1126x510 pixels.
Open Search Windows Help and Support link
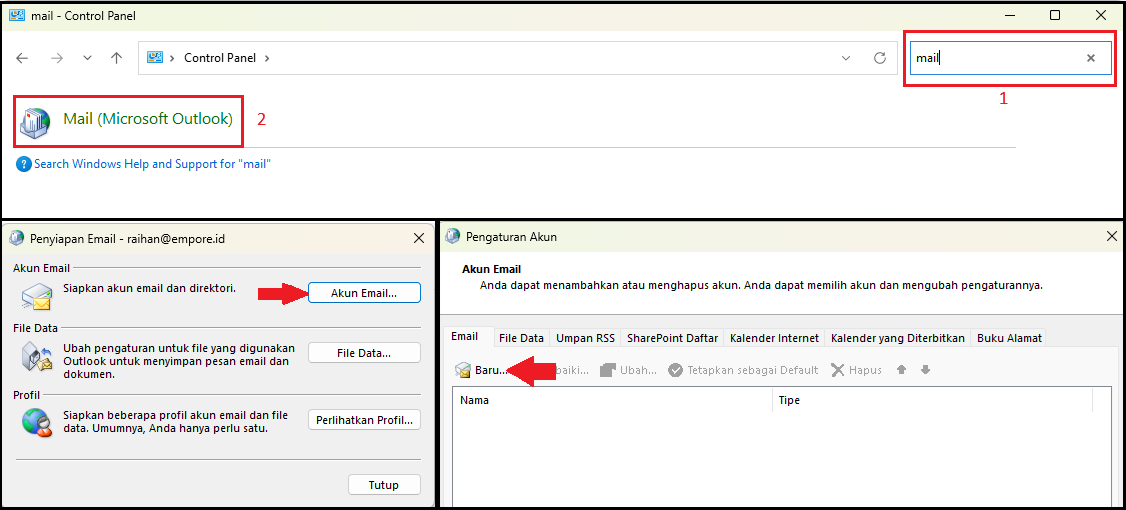point(152,164)
